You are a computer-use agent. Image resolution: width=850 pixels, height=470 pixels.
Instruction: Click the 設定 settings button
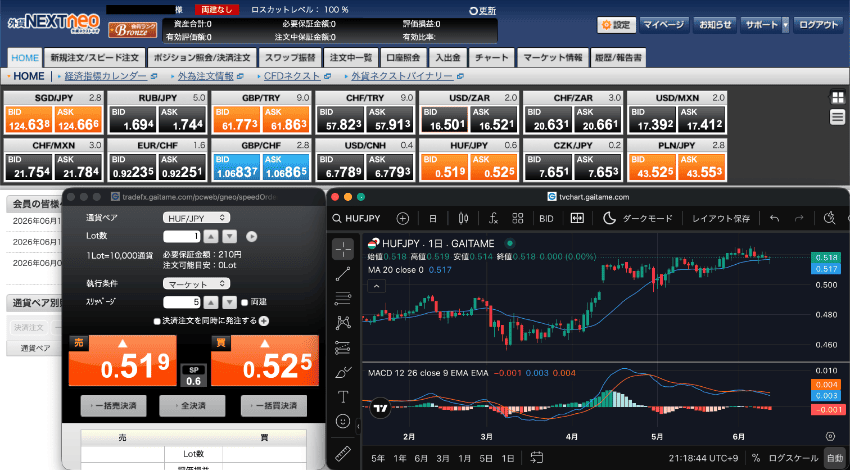tap(616, 25)
